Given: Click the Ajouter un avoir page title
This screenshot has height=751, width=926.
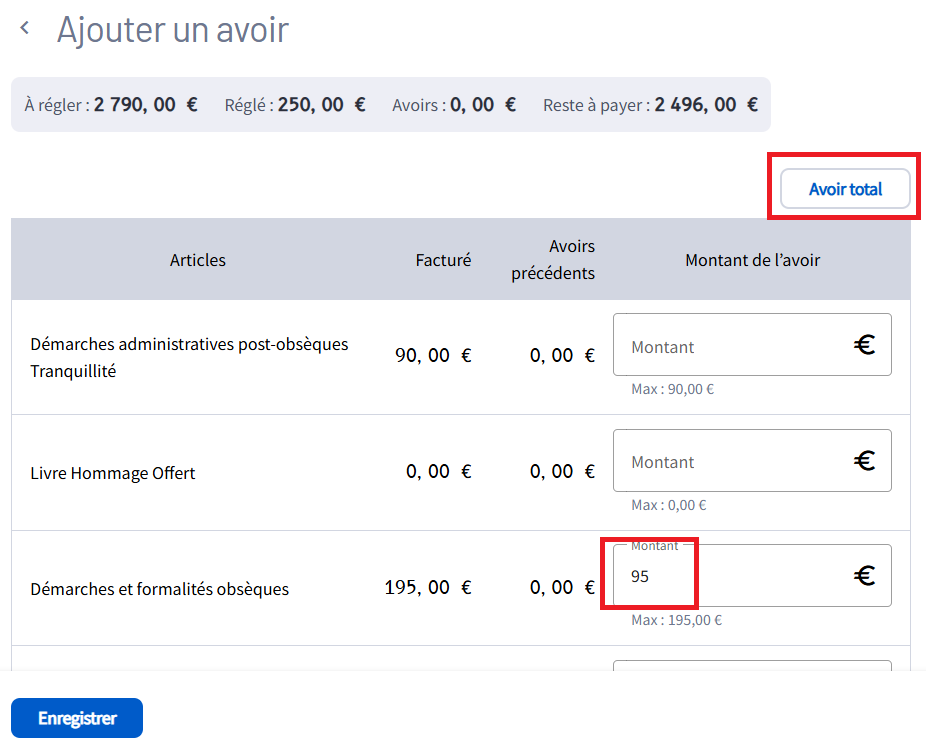Looking at the screenshot, I should click(x=172, y=30).
